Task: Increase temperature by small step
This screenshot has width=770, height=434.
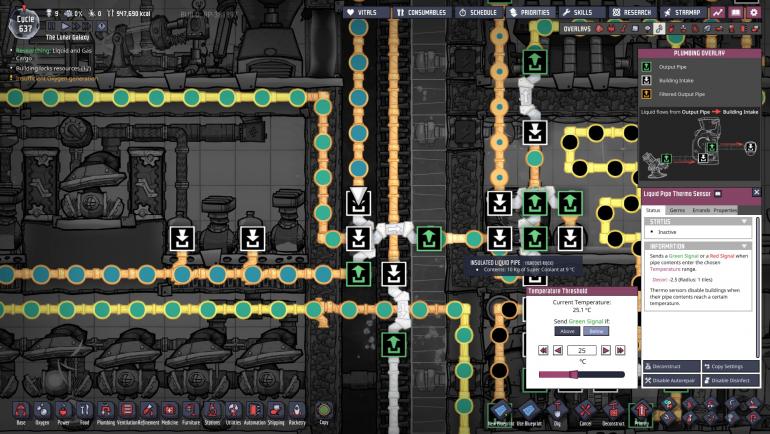Action: tap(606, 350)
